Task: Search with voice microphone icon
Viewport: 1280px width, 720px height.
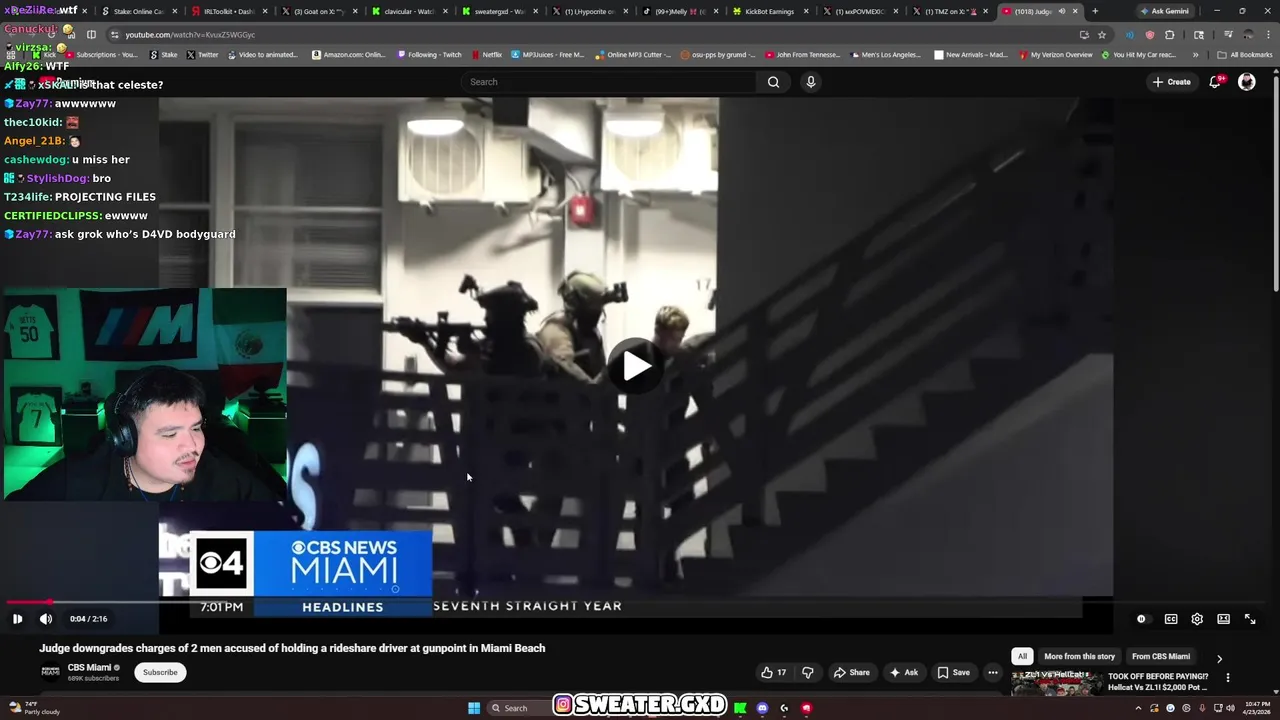Action: click(811, 82)
